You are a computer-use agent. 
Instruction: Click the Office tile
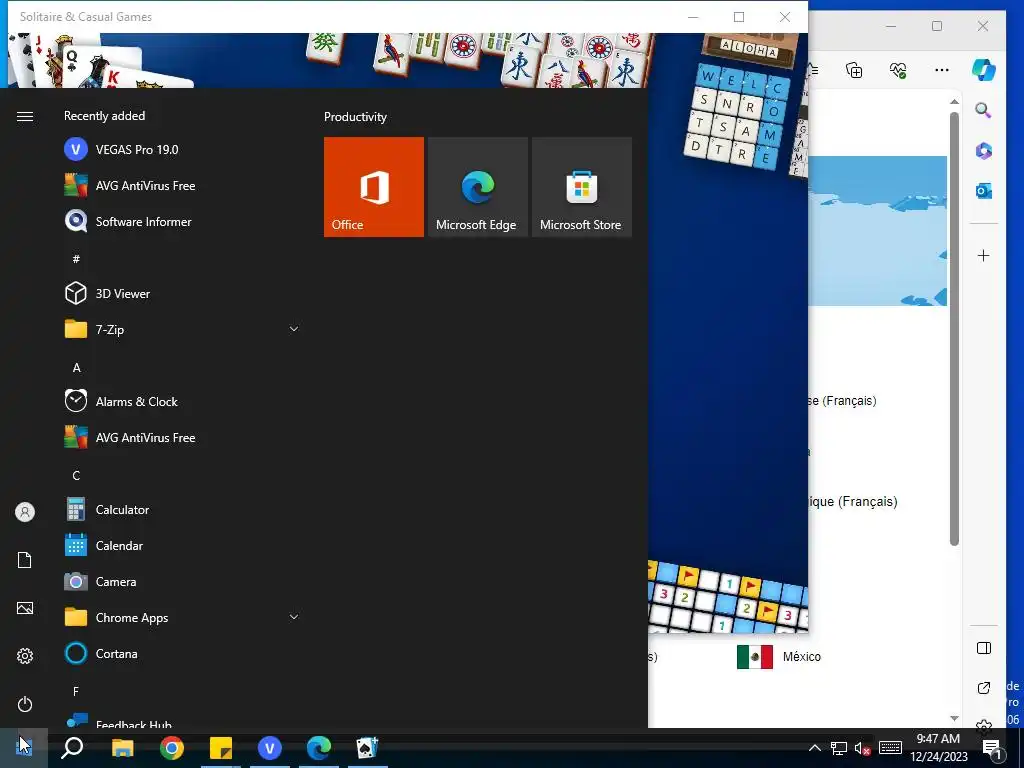(x=374, y=187)
